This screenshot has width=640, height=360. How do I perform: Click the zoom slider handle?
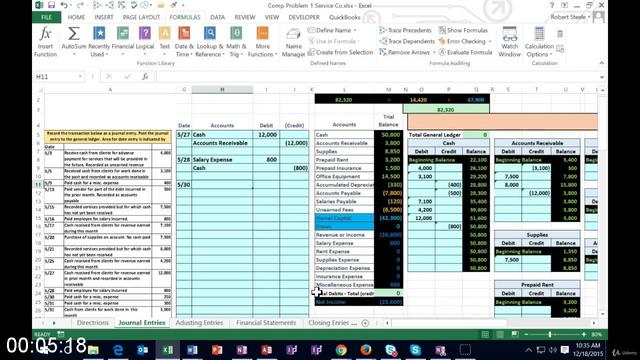(550, 334)
